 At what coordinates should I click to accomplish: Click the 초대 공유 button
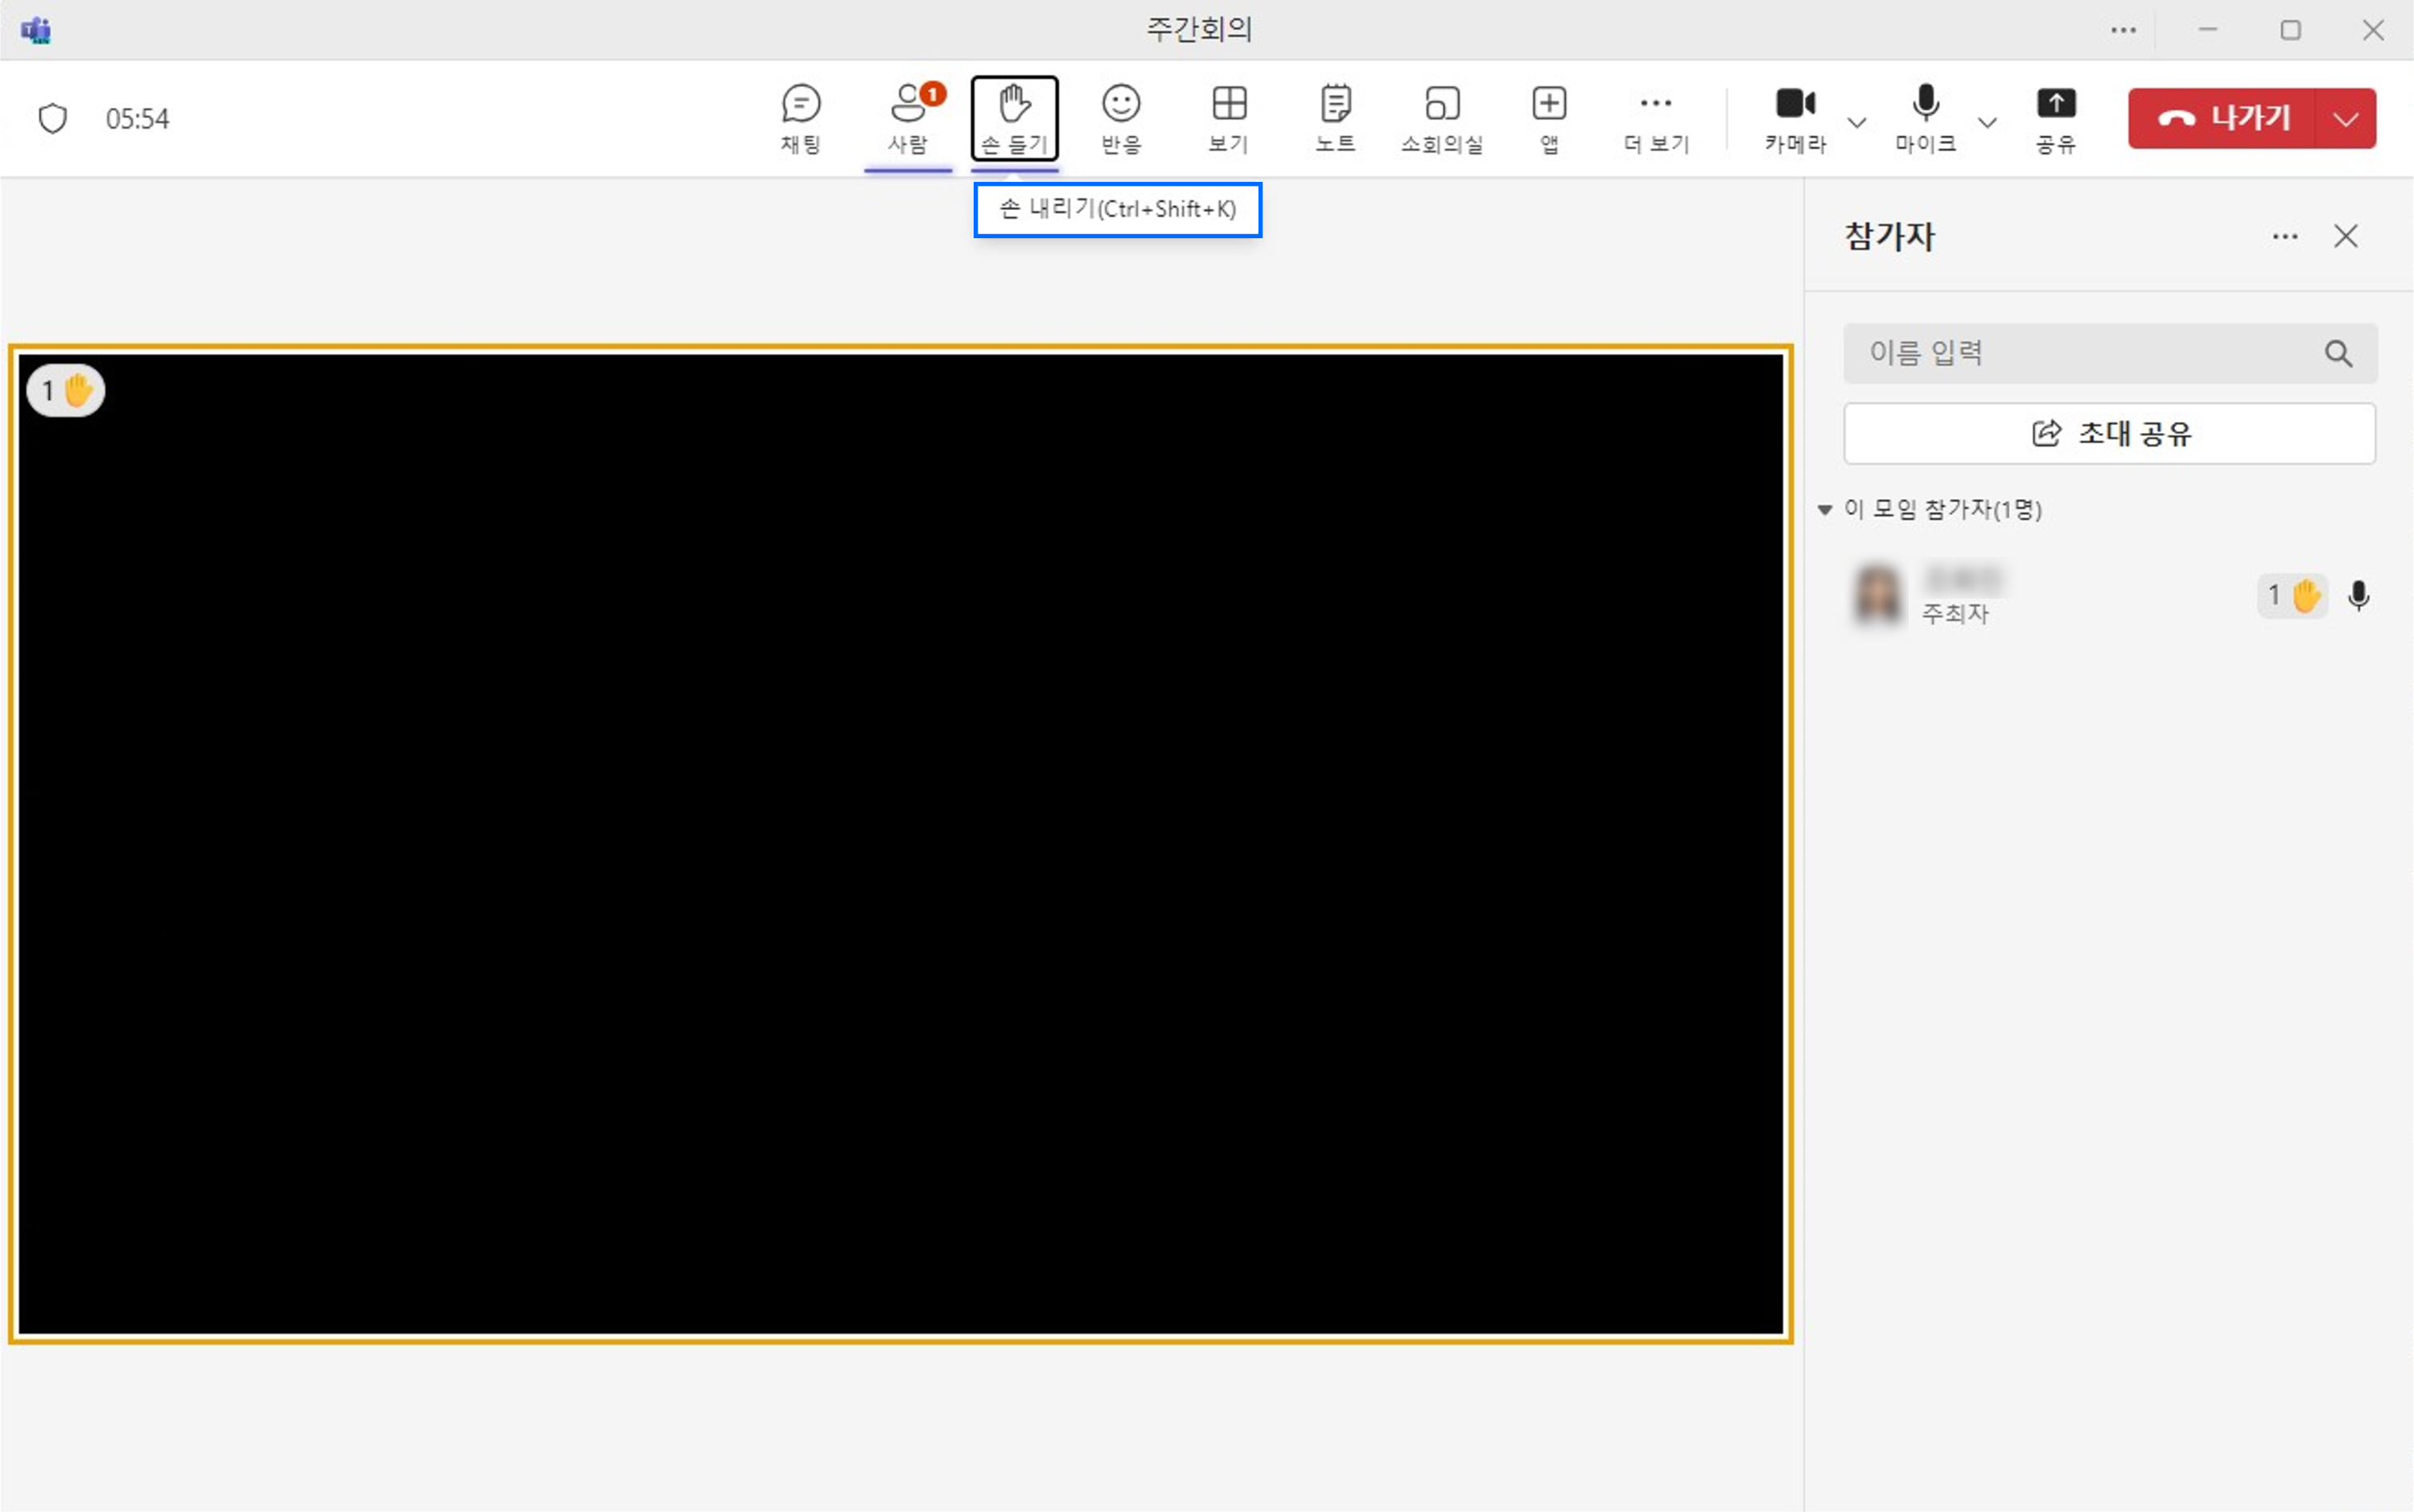click(x=2109, y=433)
